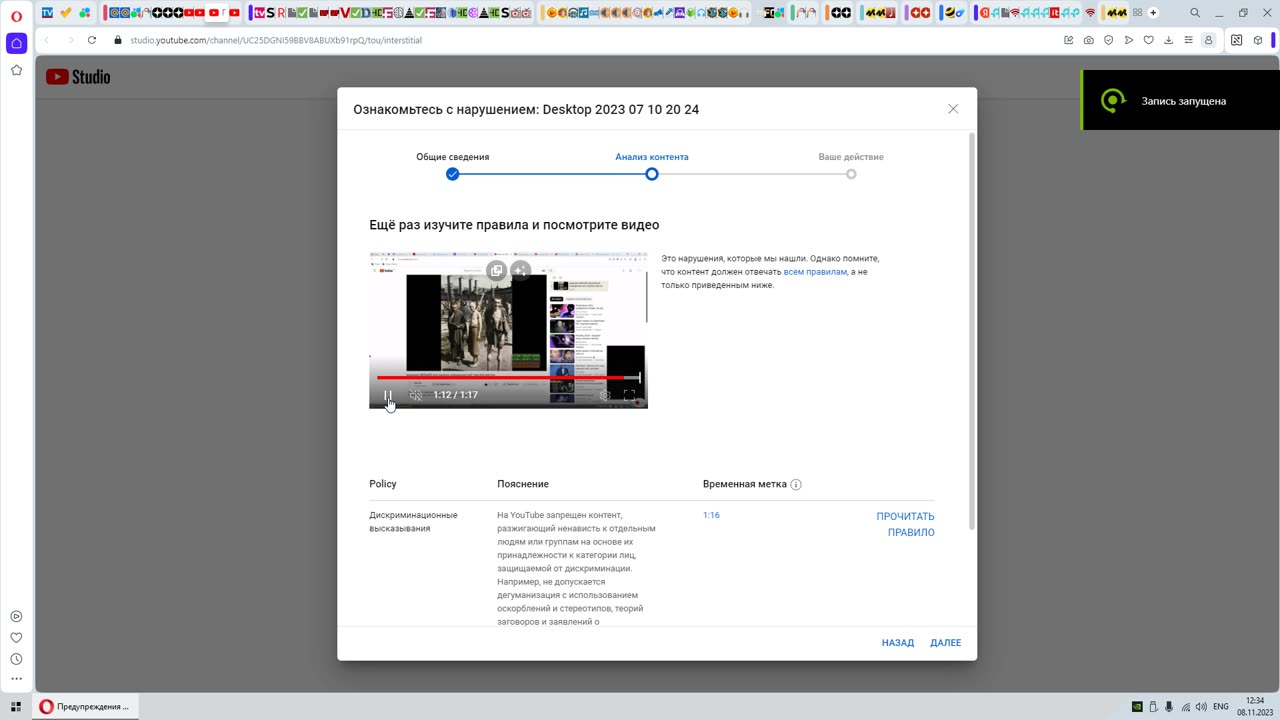This screenshot has width=1280, height=720.
Task: Add page to bookmarks with heart icon
Action: coord(1149,40)
